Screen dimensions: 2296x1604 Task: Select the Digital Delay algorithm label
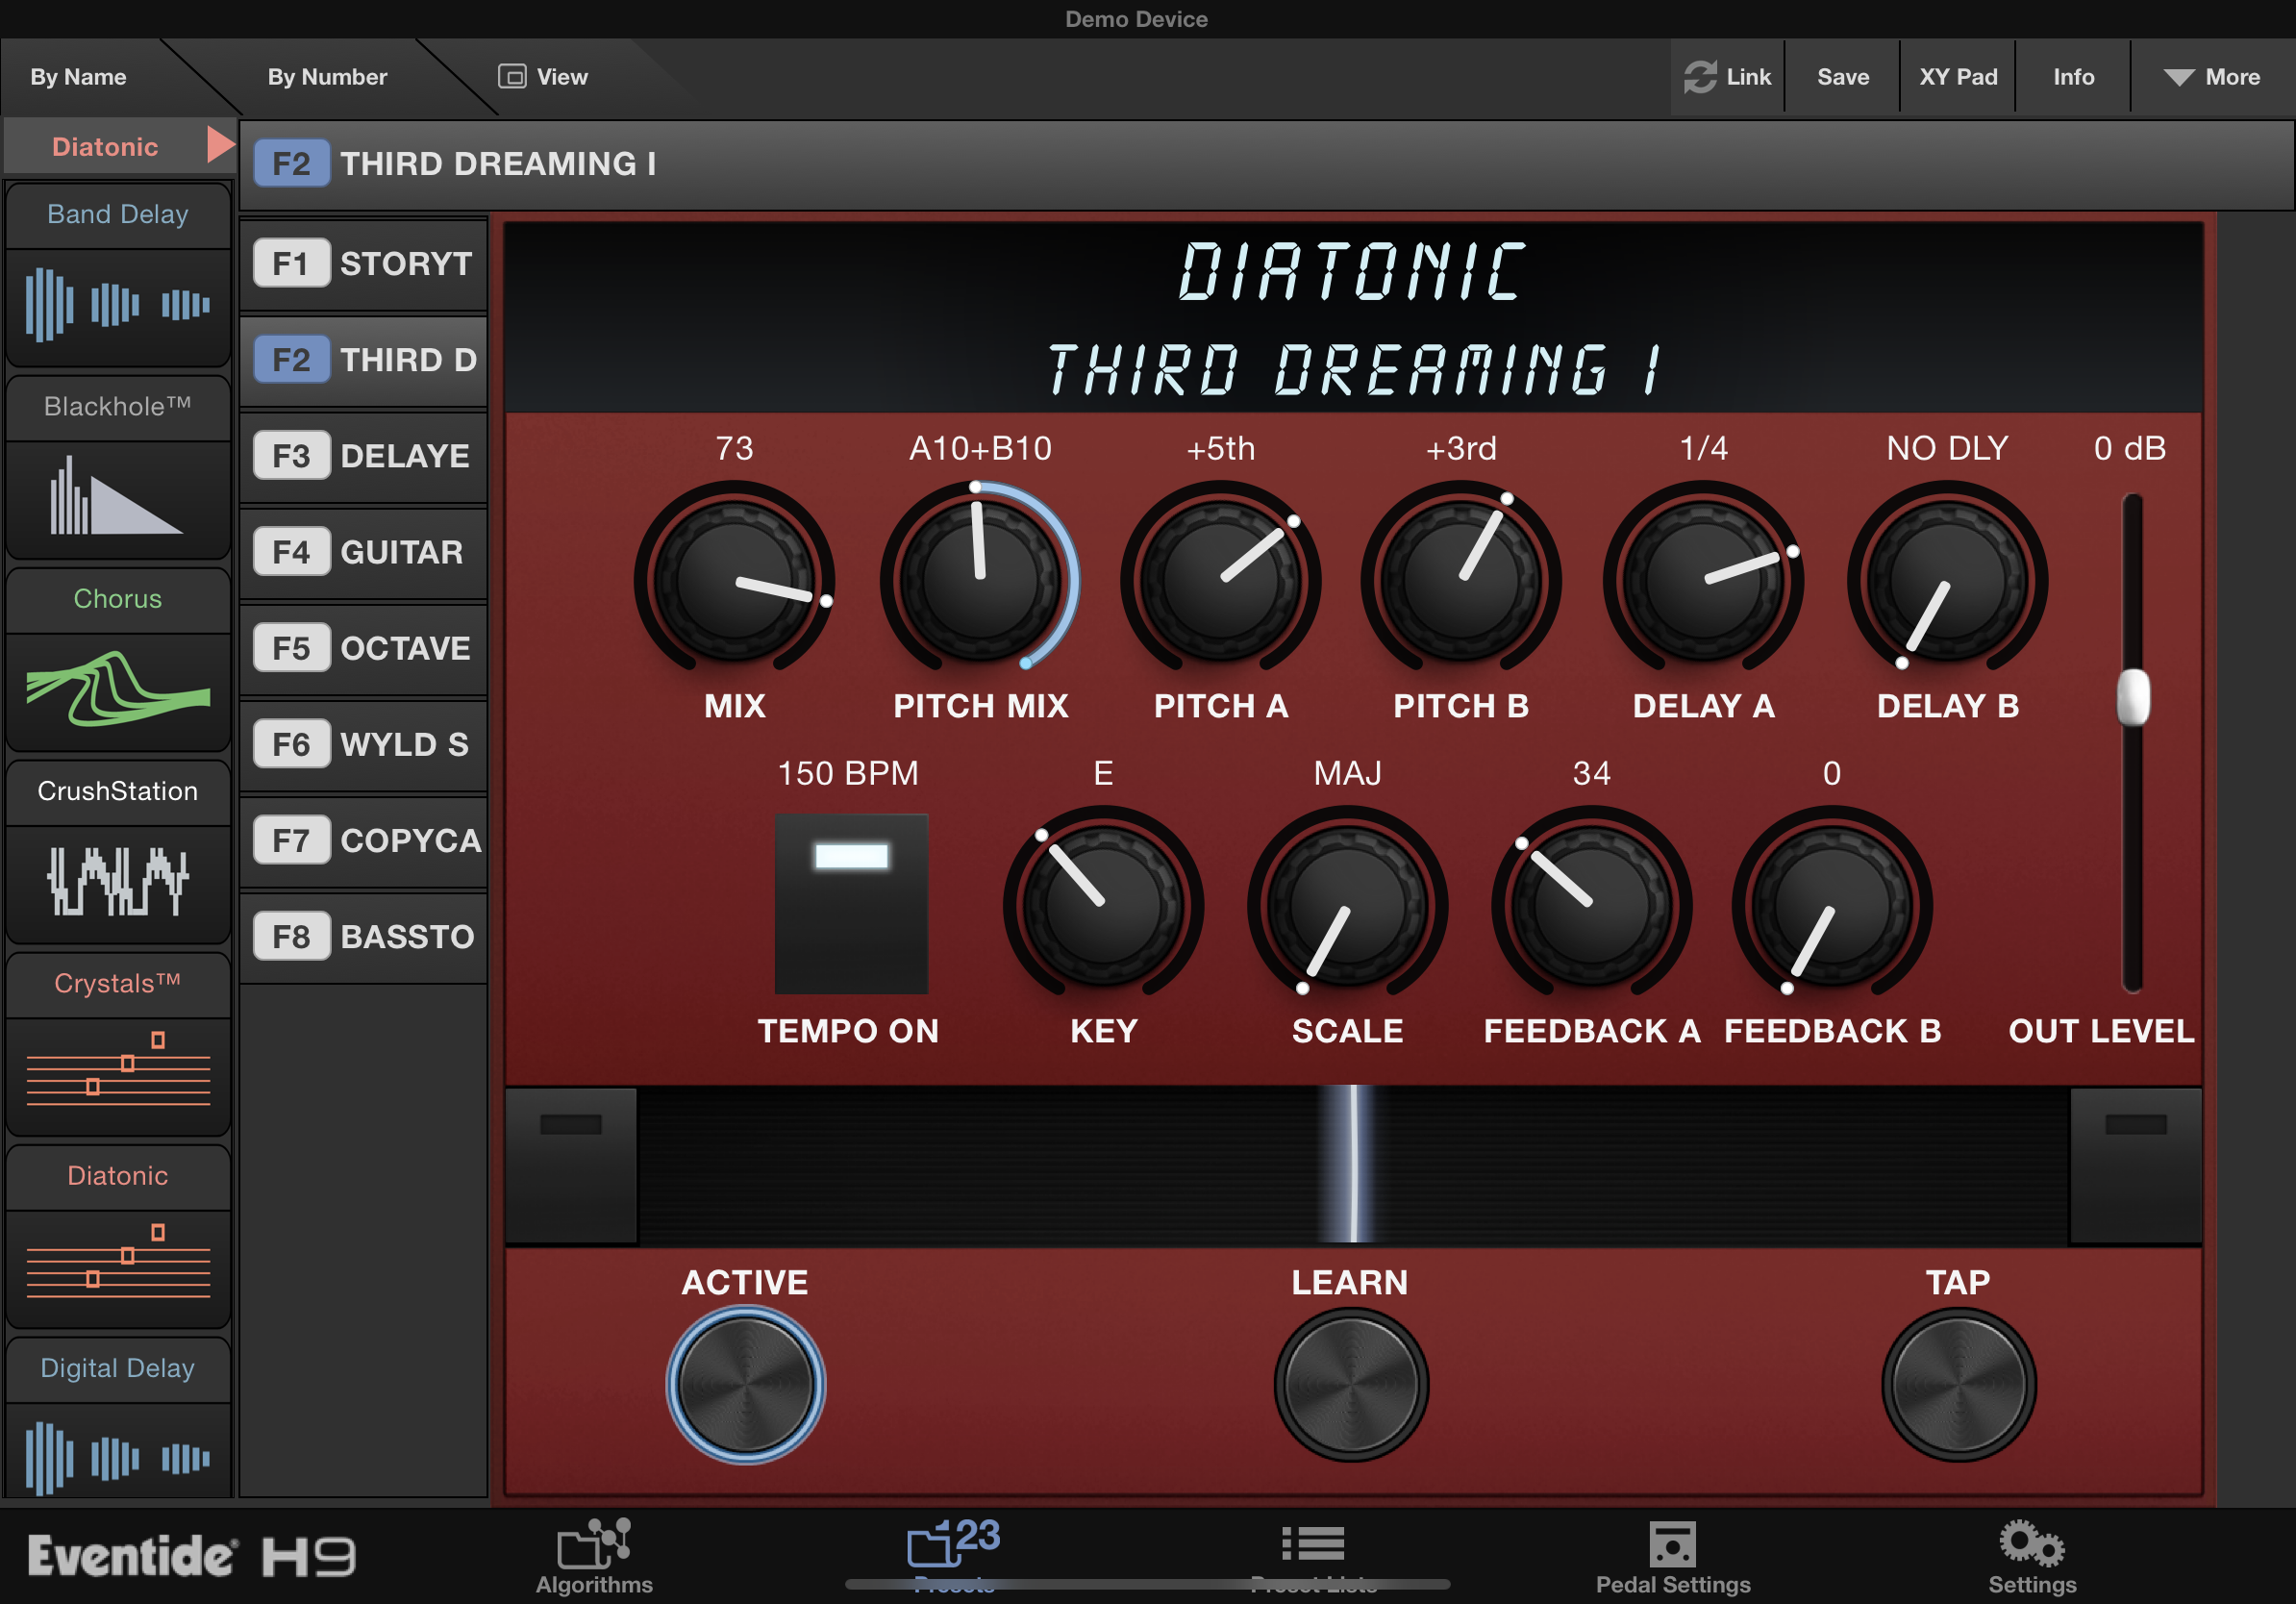click(118, 1367)
